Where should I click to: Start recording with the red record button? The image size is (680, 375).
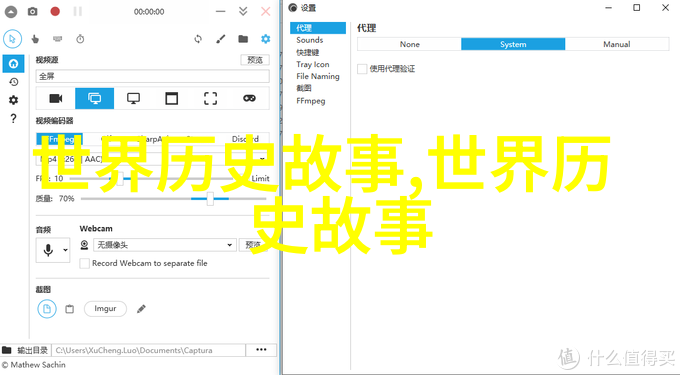coord(55,11)
